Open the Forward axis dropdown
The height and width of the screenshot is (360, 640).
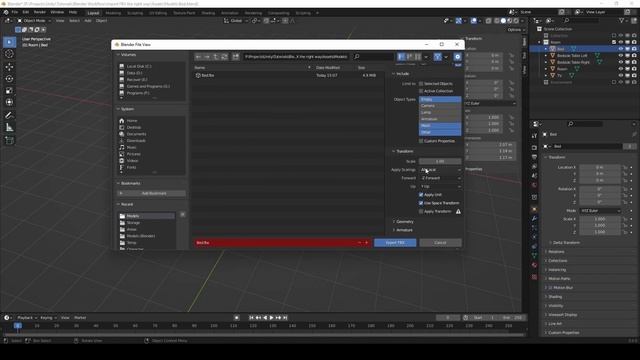tap(440, 178)
